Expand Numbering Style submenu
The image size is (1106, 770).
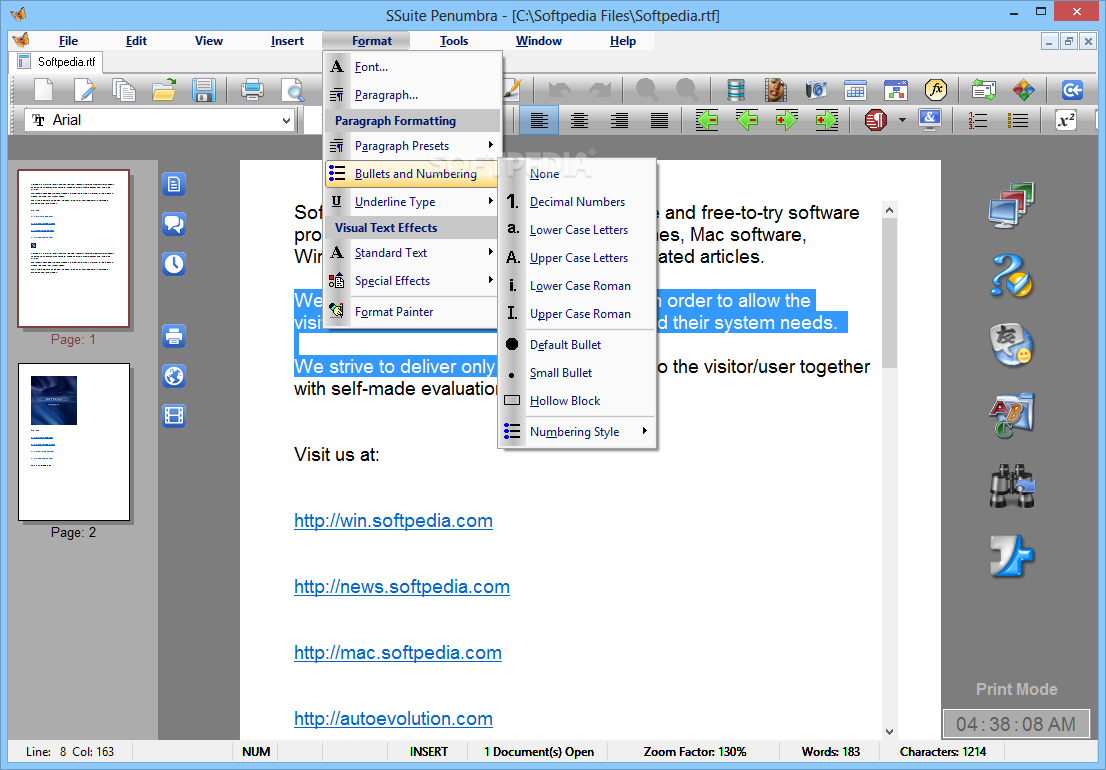point(577,432)
